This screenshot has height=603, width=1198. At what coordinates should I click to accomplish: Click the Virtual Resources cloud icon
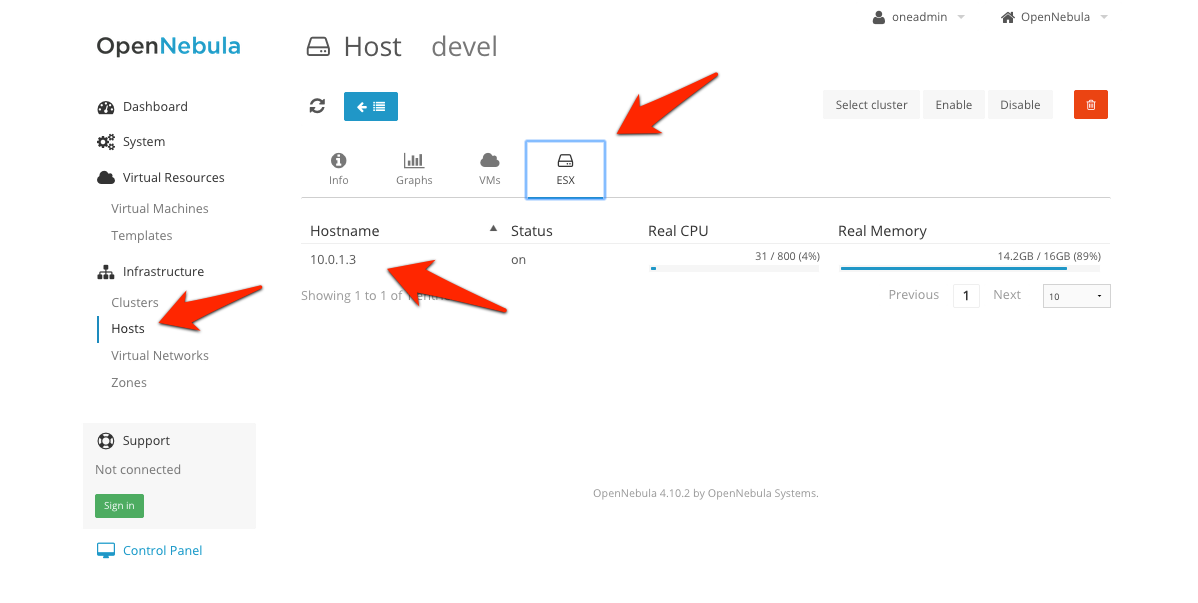click(105, 177)
